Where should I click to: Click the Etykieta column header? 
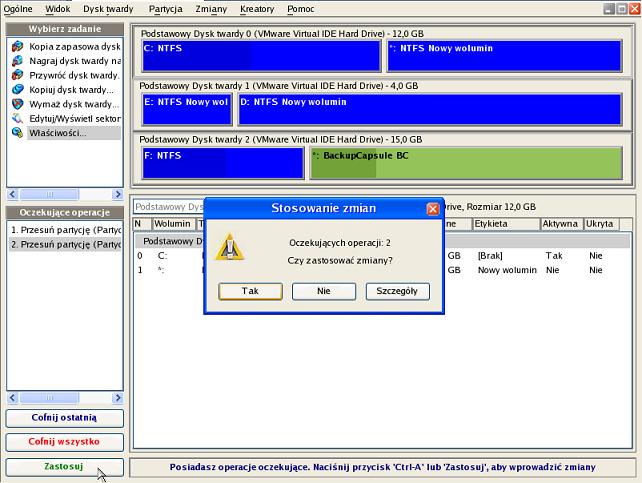coord(506,224)
